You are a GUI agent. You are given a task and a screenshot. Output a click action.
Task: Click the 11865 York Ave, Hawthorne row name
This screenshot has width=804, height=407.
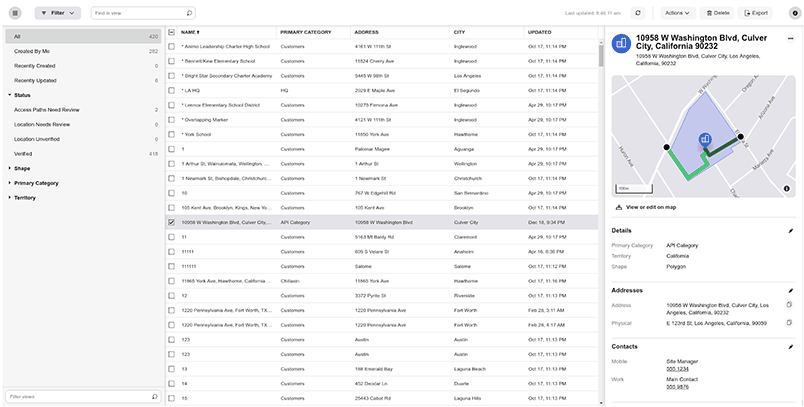(226, 281)
